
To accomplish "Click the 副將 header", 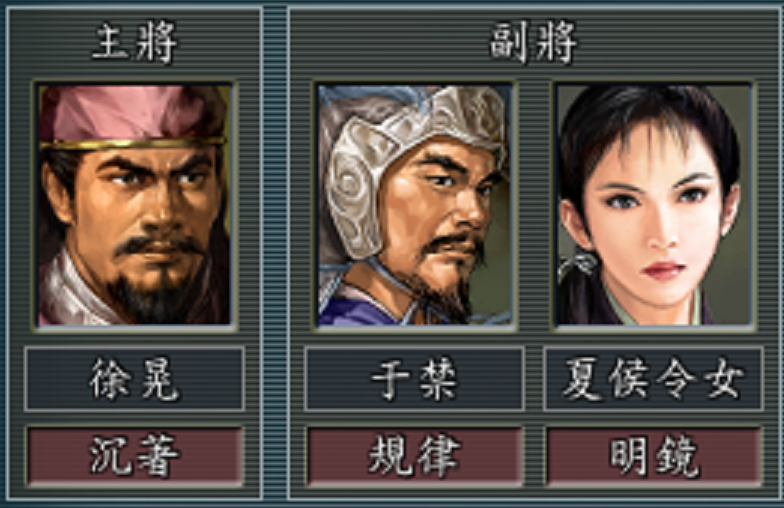I will [x=533, y=44].
